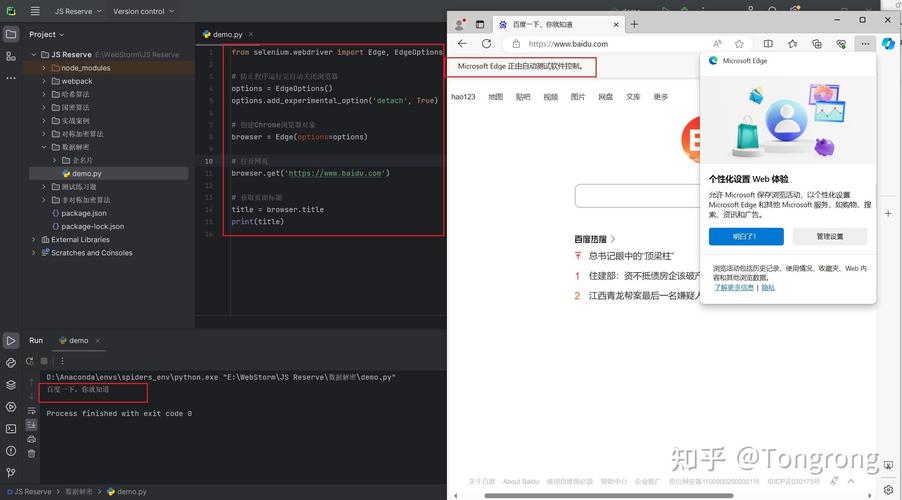Open Edge sidebar settings gear
The width and height of the screenshot is (902, 500).
click(888, 490)
